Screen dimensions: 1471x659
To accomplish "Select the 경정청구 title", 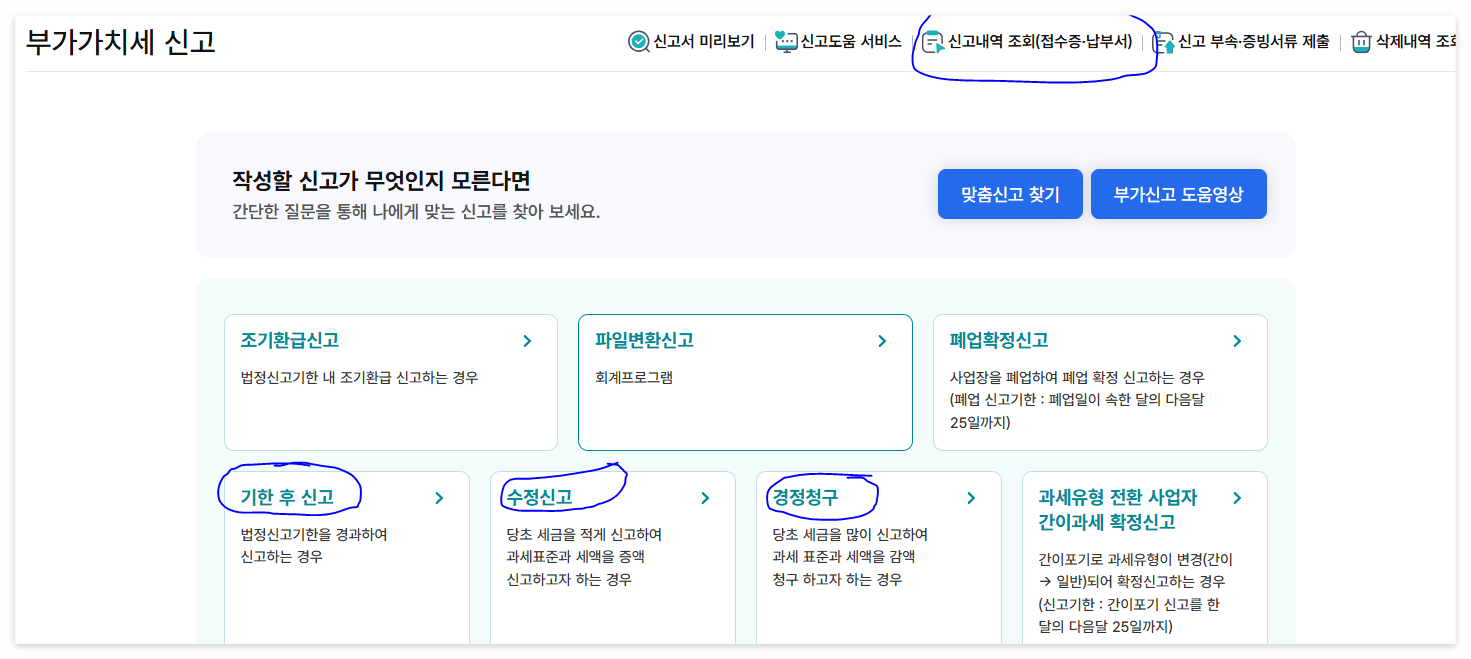I will pyautogui.click(x=805, y=497).
